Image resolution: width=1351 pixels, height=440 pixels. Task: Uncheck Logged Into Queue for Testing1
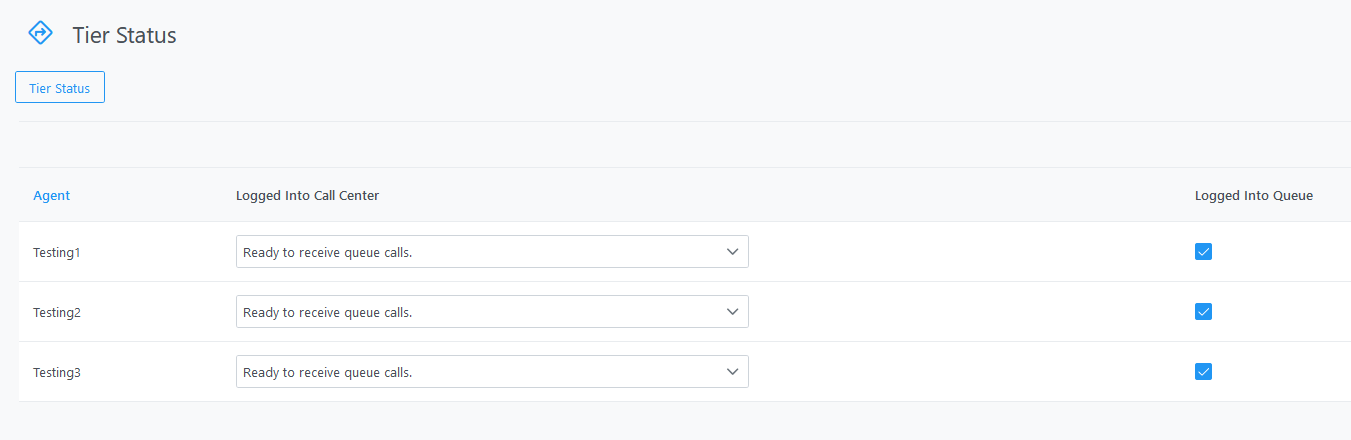[x=1204, y=252]
